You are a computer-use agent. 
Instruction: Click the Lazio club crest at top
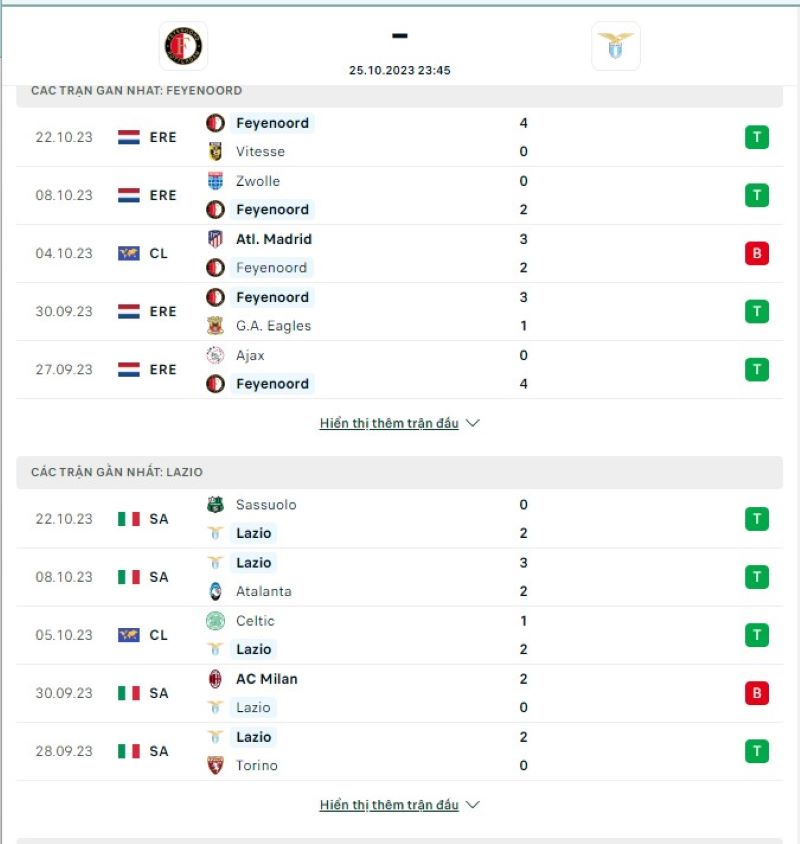(615, 44)
